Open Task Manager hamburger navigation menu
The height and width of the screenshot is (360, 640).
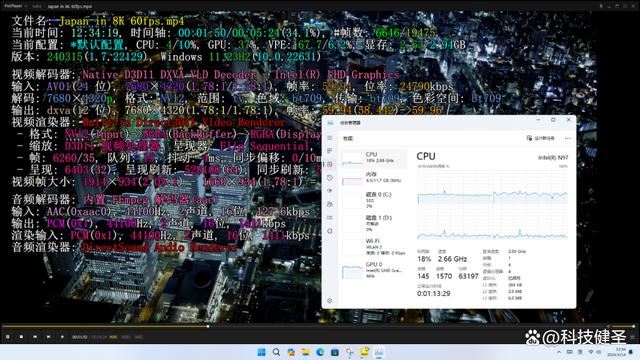coord(330,138)
